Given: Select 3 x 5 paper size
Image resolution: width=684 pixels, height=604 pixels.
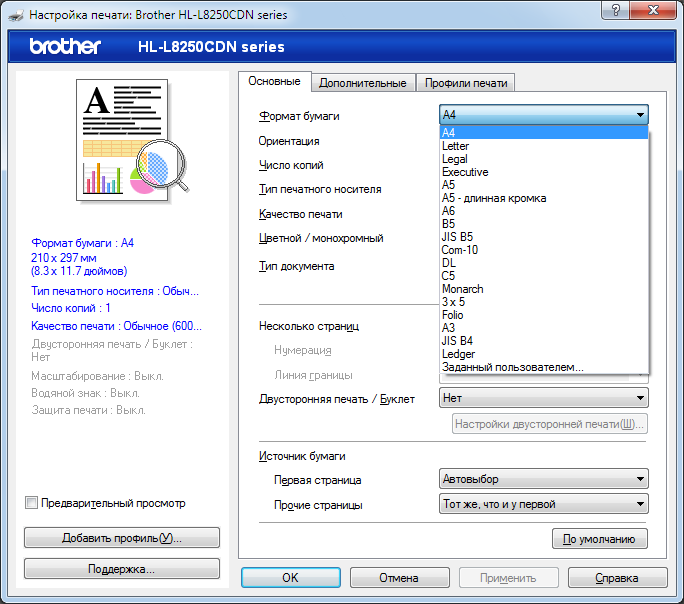Looking at the screenshot, I should pyautogui.click(x=544, y=302).
